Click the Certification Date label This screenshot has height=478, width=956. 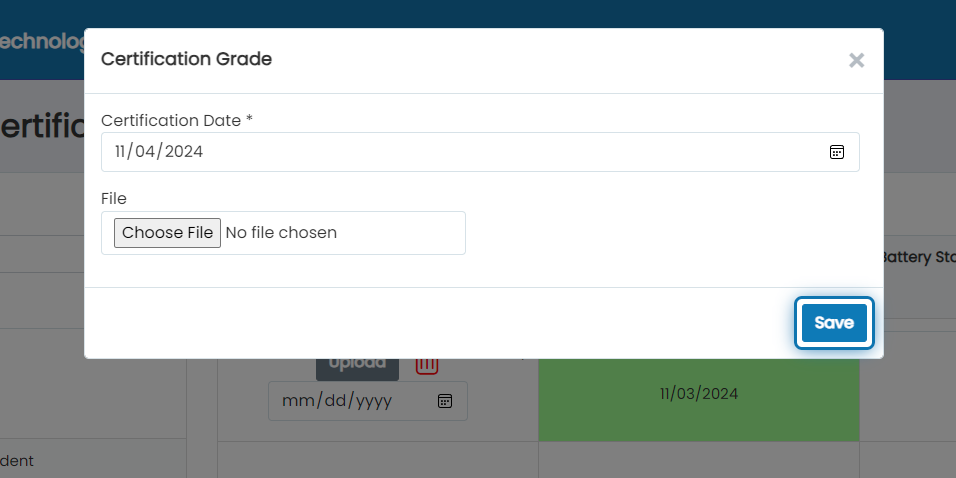pyautogui.click(x=177, y=121)
